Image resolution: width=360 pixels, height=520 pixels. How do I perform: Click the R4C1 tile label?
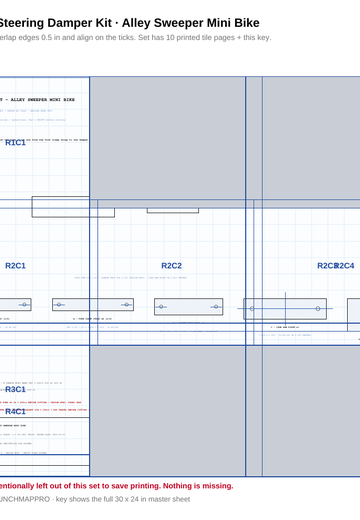(15, 412)
